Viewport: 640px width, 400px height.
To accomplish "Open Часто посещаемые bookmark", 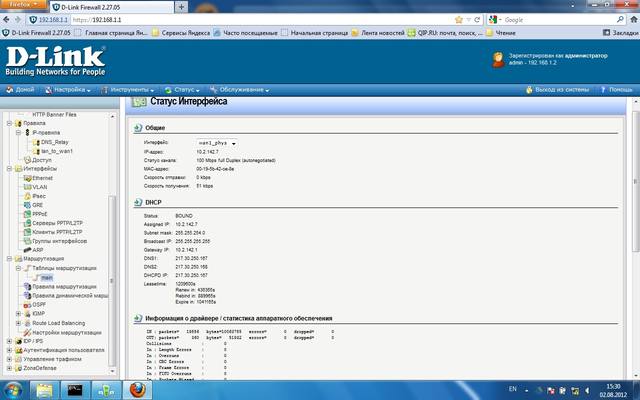I will pyautogui.click(x=246, y=33).
